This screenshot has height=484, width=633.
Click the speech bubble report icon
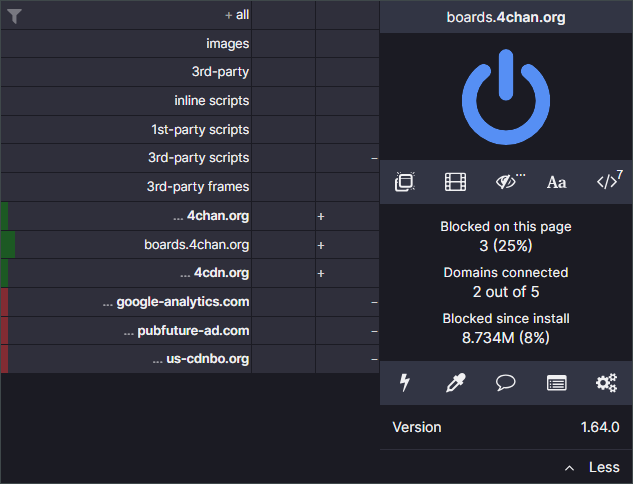[506, 382]
